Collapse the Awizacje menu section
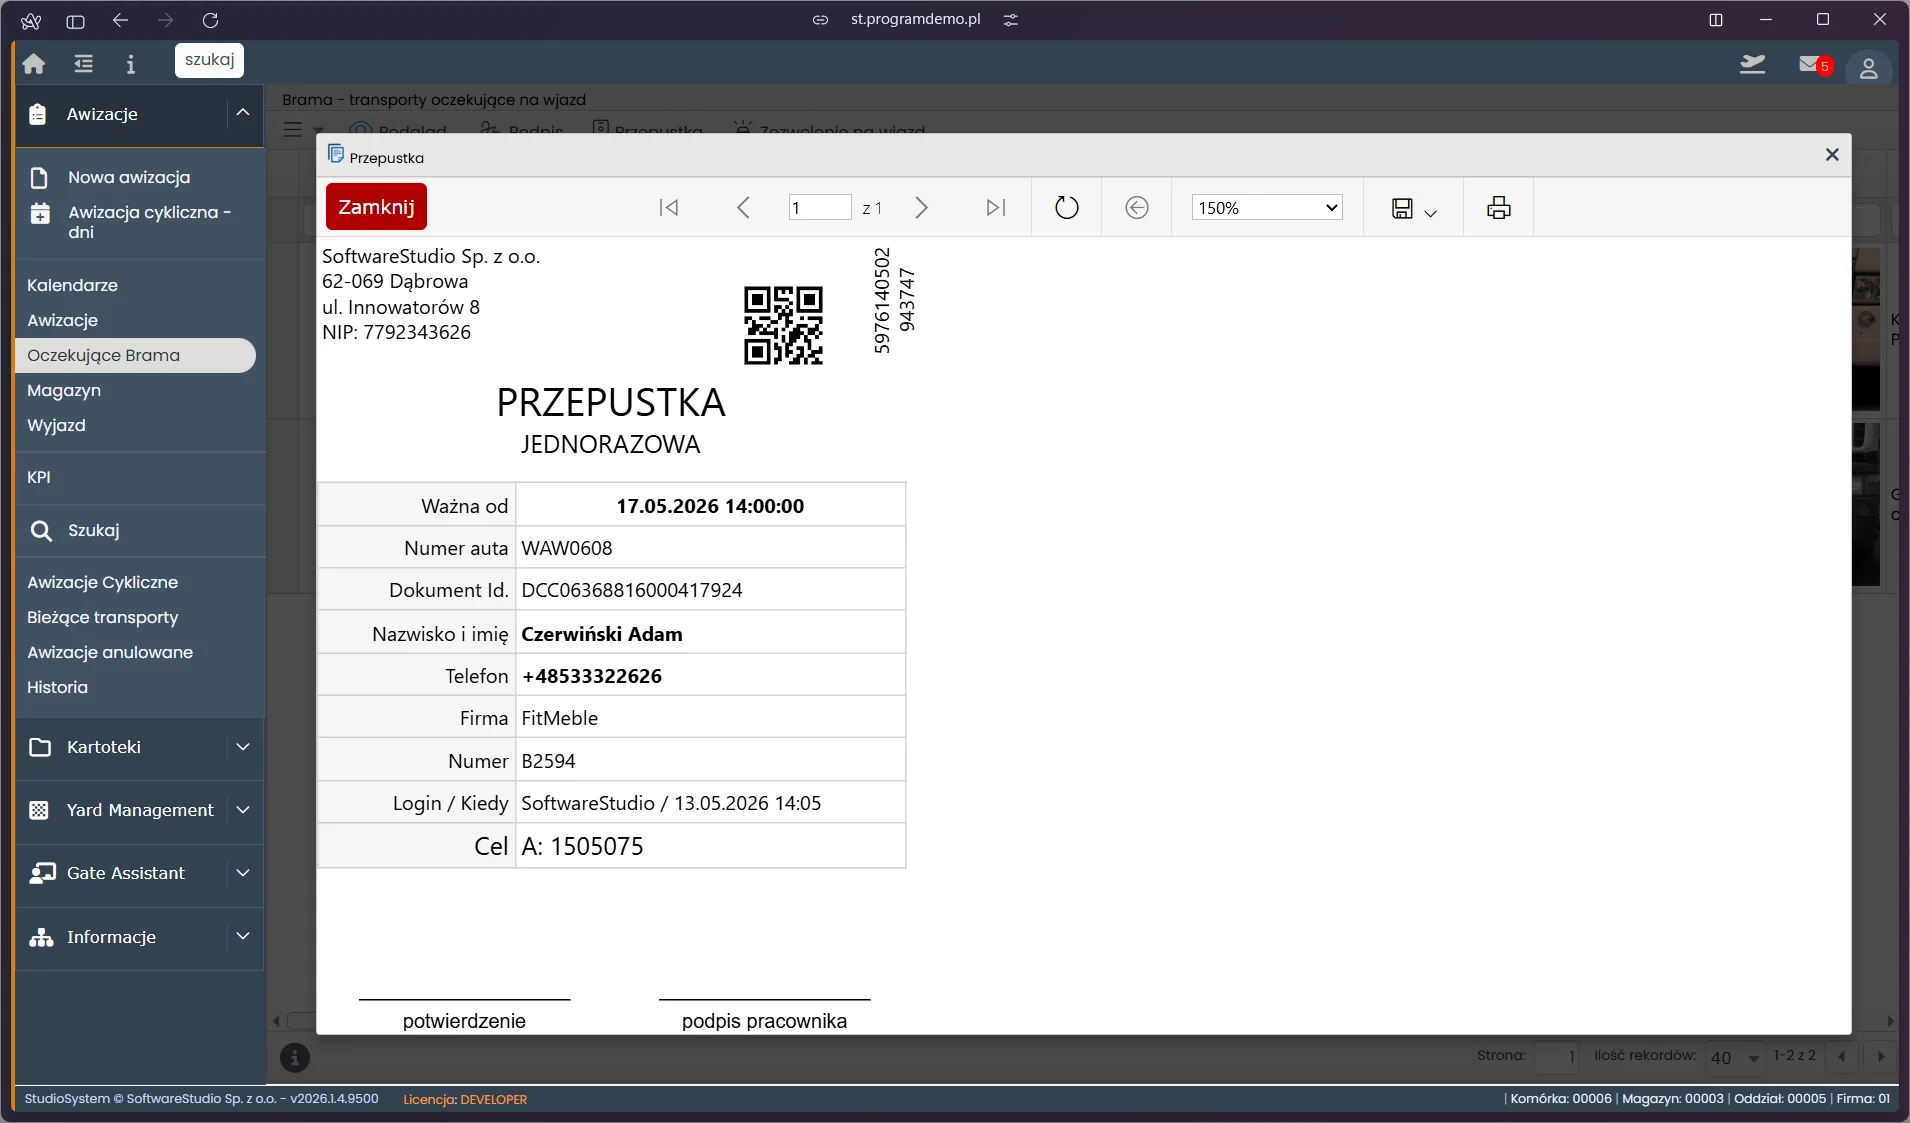 tap(243, 113)
